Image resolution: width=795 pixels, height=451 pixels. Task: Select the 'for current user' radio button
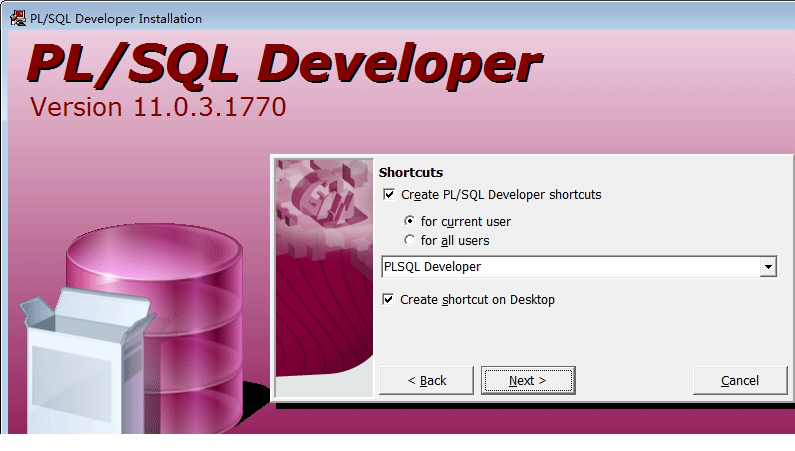(x=409, y=221)
